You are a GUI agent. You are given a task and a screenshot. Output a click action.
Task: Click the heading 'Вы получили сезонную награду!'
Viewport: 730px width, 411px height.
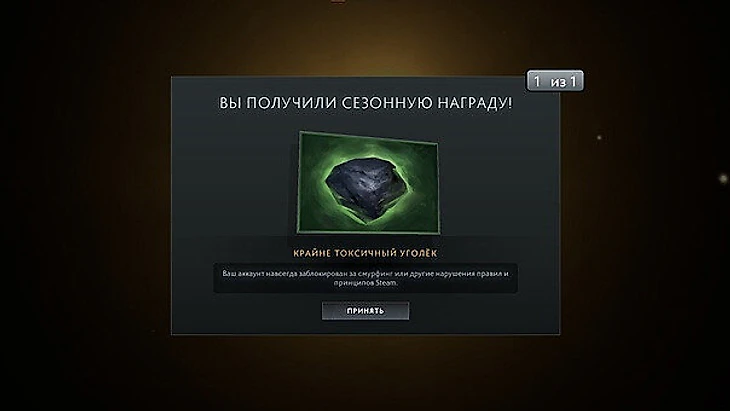(365, 103)
